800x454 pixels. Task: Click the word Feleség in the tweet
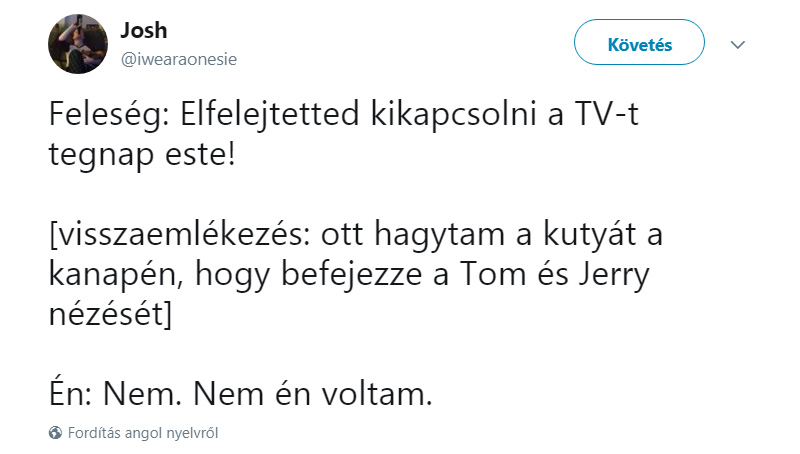[109, 115]
